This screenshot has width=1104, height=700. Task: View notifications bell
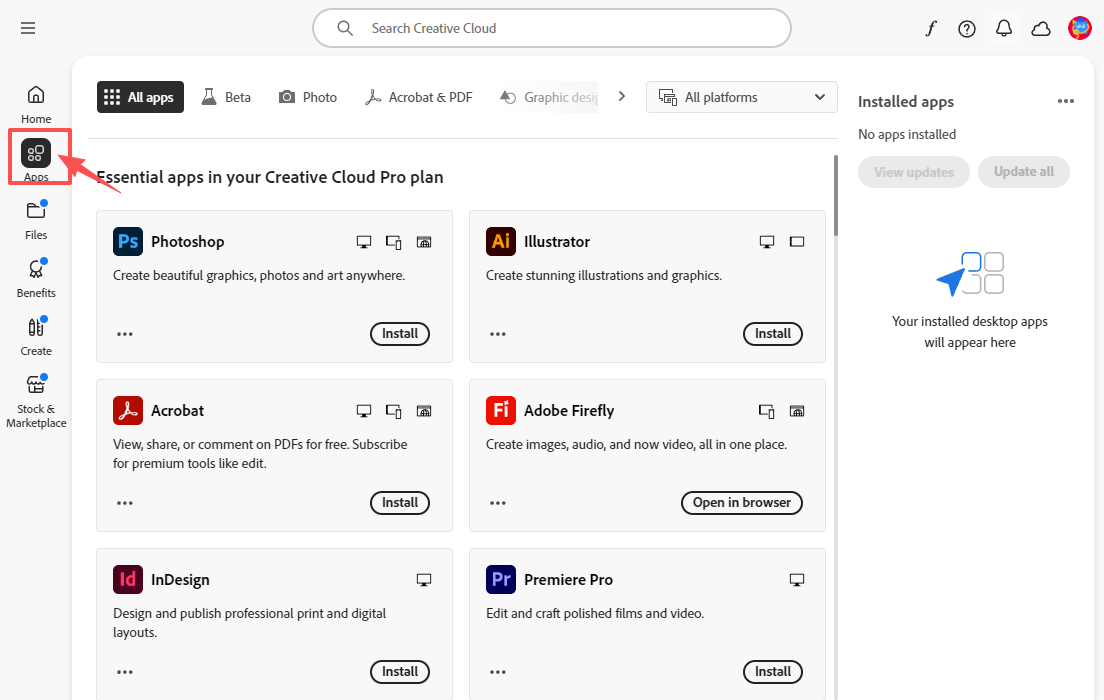coord(1004,28)
